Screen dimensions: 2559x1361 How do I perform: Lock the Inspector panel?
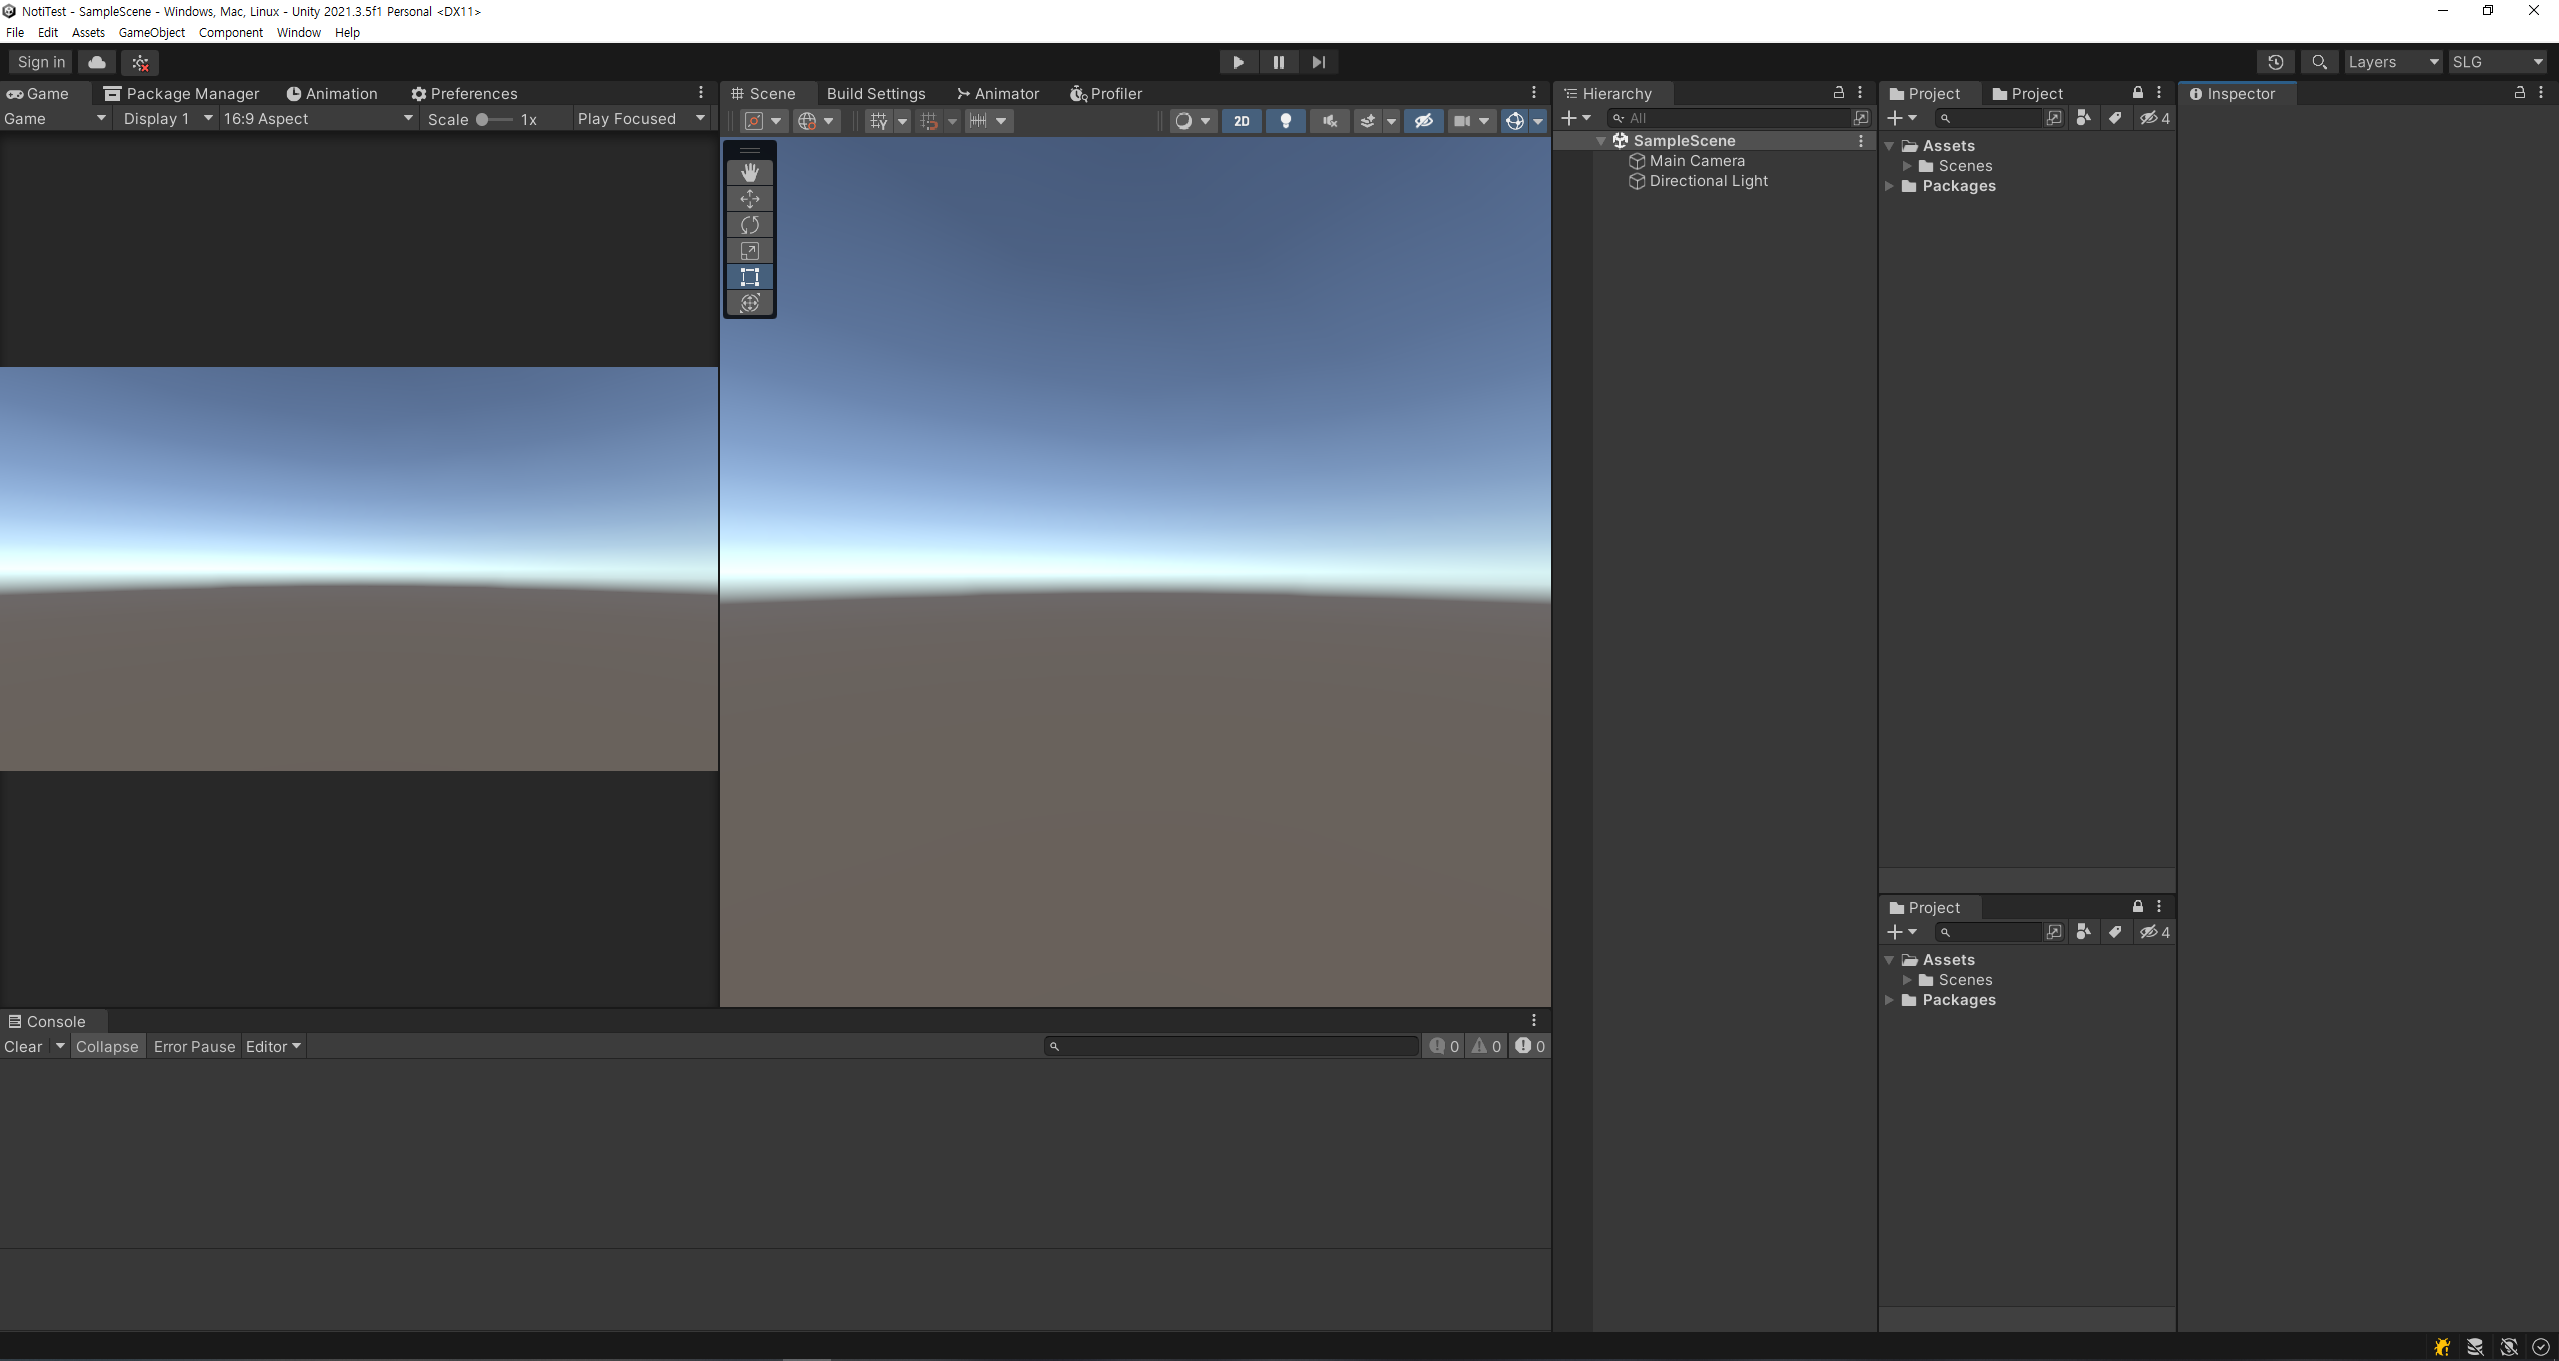[x=2519, y=93]
